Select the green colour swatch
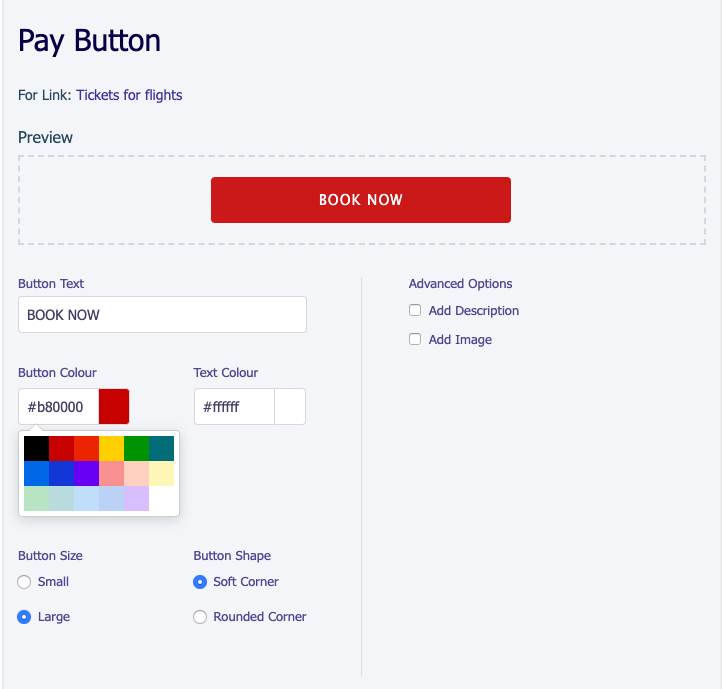The image size is (723, 689). (136, 448)
